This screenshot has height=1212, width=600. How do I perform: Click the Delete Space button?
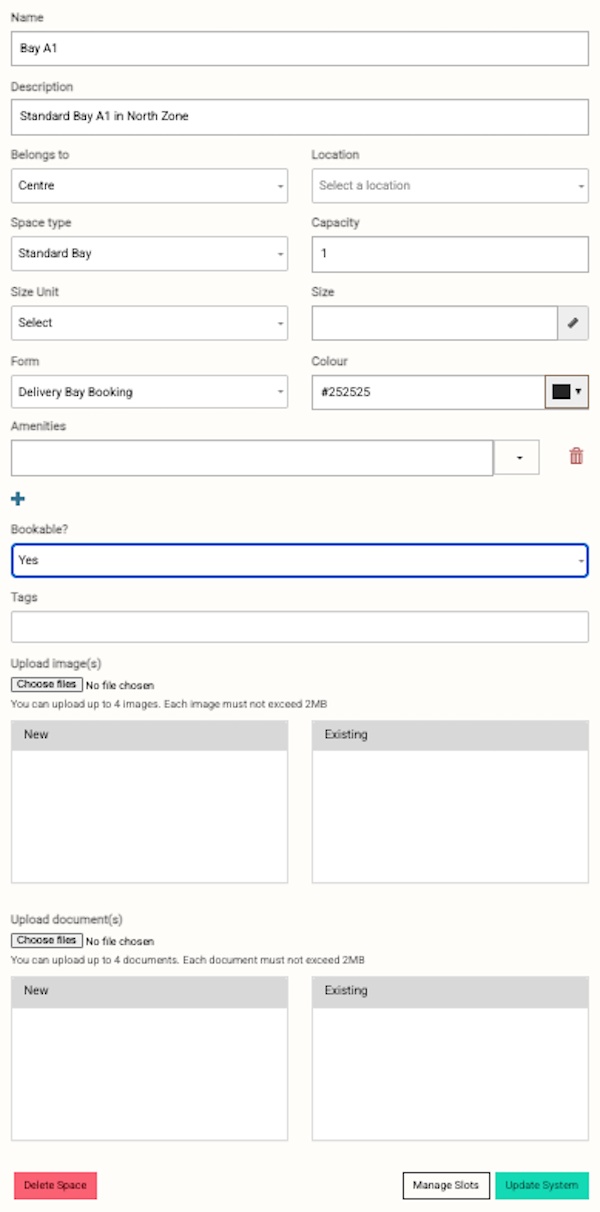tap(55, 1185)
